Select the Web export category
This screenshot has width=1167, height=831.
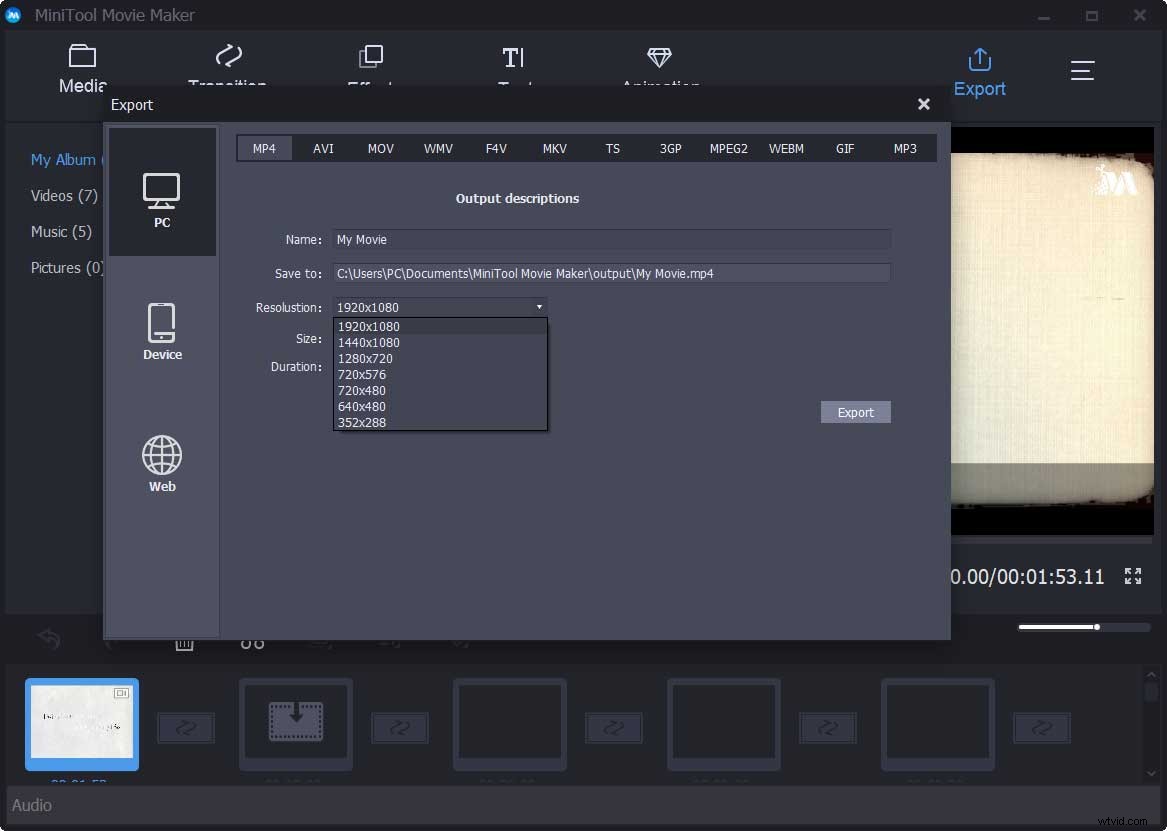pos(161,462)
